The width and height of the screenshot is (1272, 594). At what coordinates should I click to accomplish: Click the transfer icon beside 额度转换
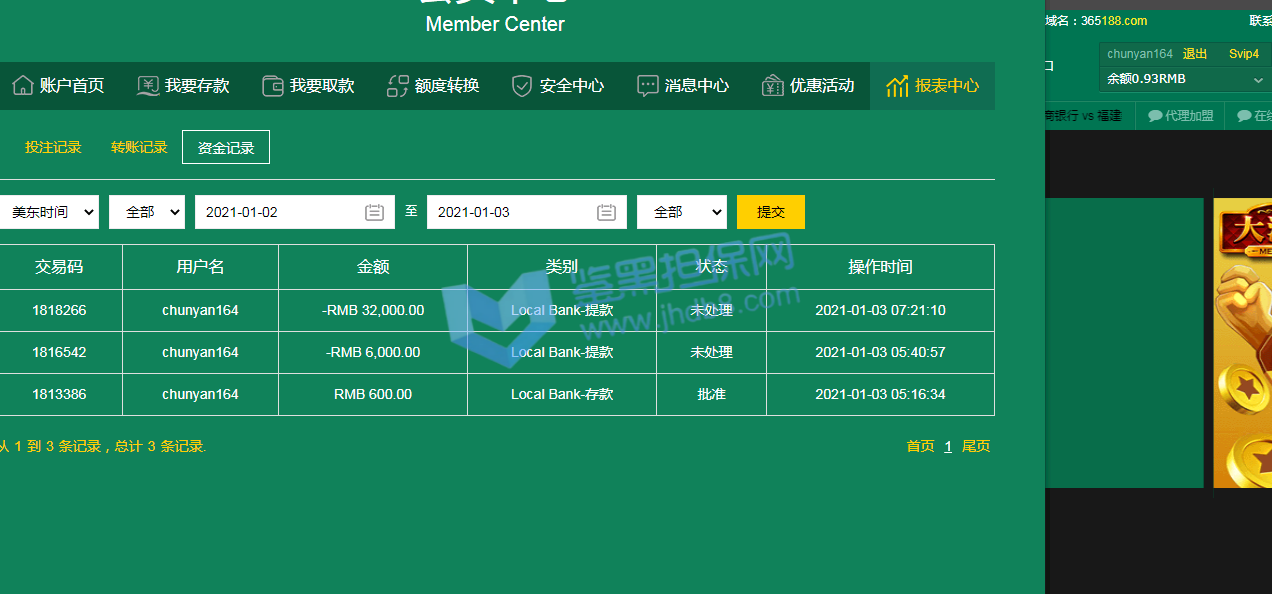pos(398,86)
